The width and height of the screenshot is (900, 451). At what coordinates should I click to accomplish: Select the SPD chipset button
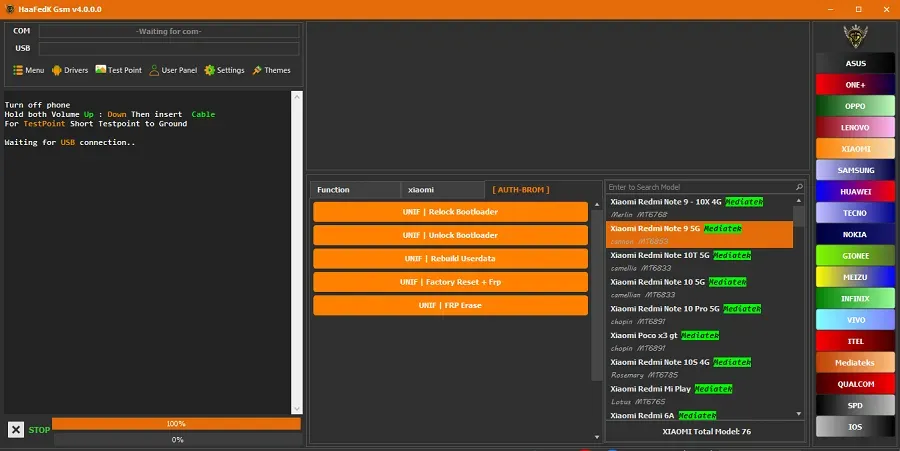point(855,405)
